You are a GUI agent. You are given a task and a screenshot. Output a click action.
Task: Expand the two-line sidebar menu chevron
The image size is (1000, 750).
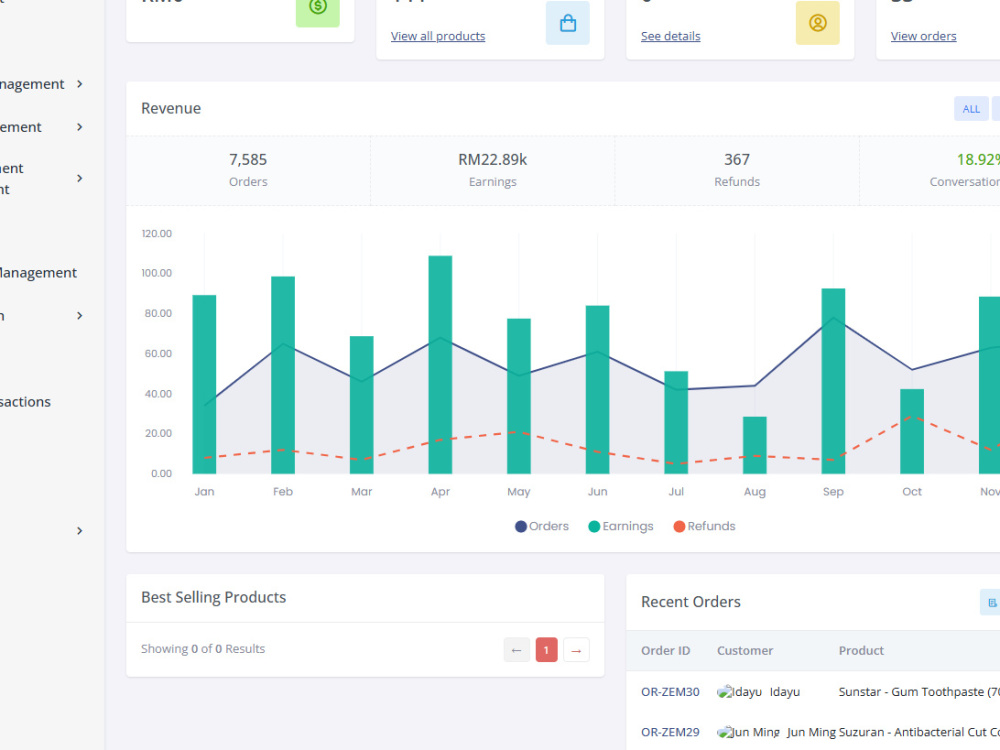[80, 179]
